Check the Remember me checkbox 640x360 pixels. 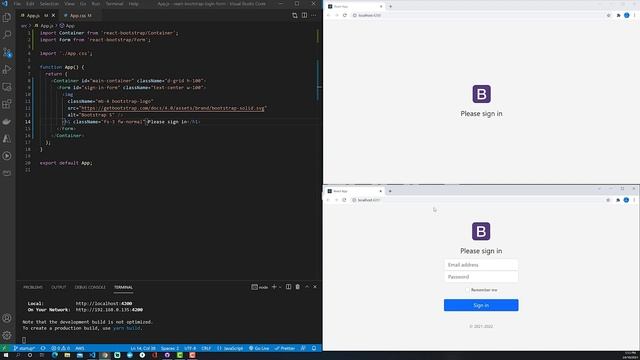(x=467, y=290)
